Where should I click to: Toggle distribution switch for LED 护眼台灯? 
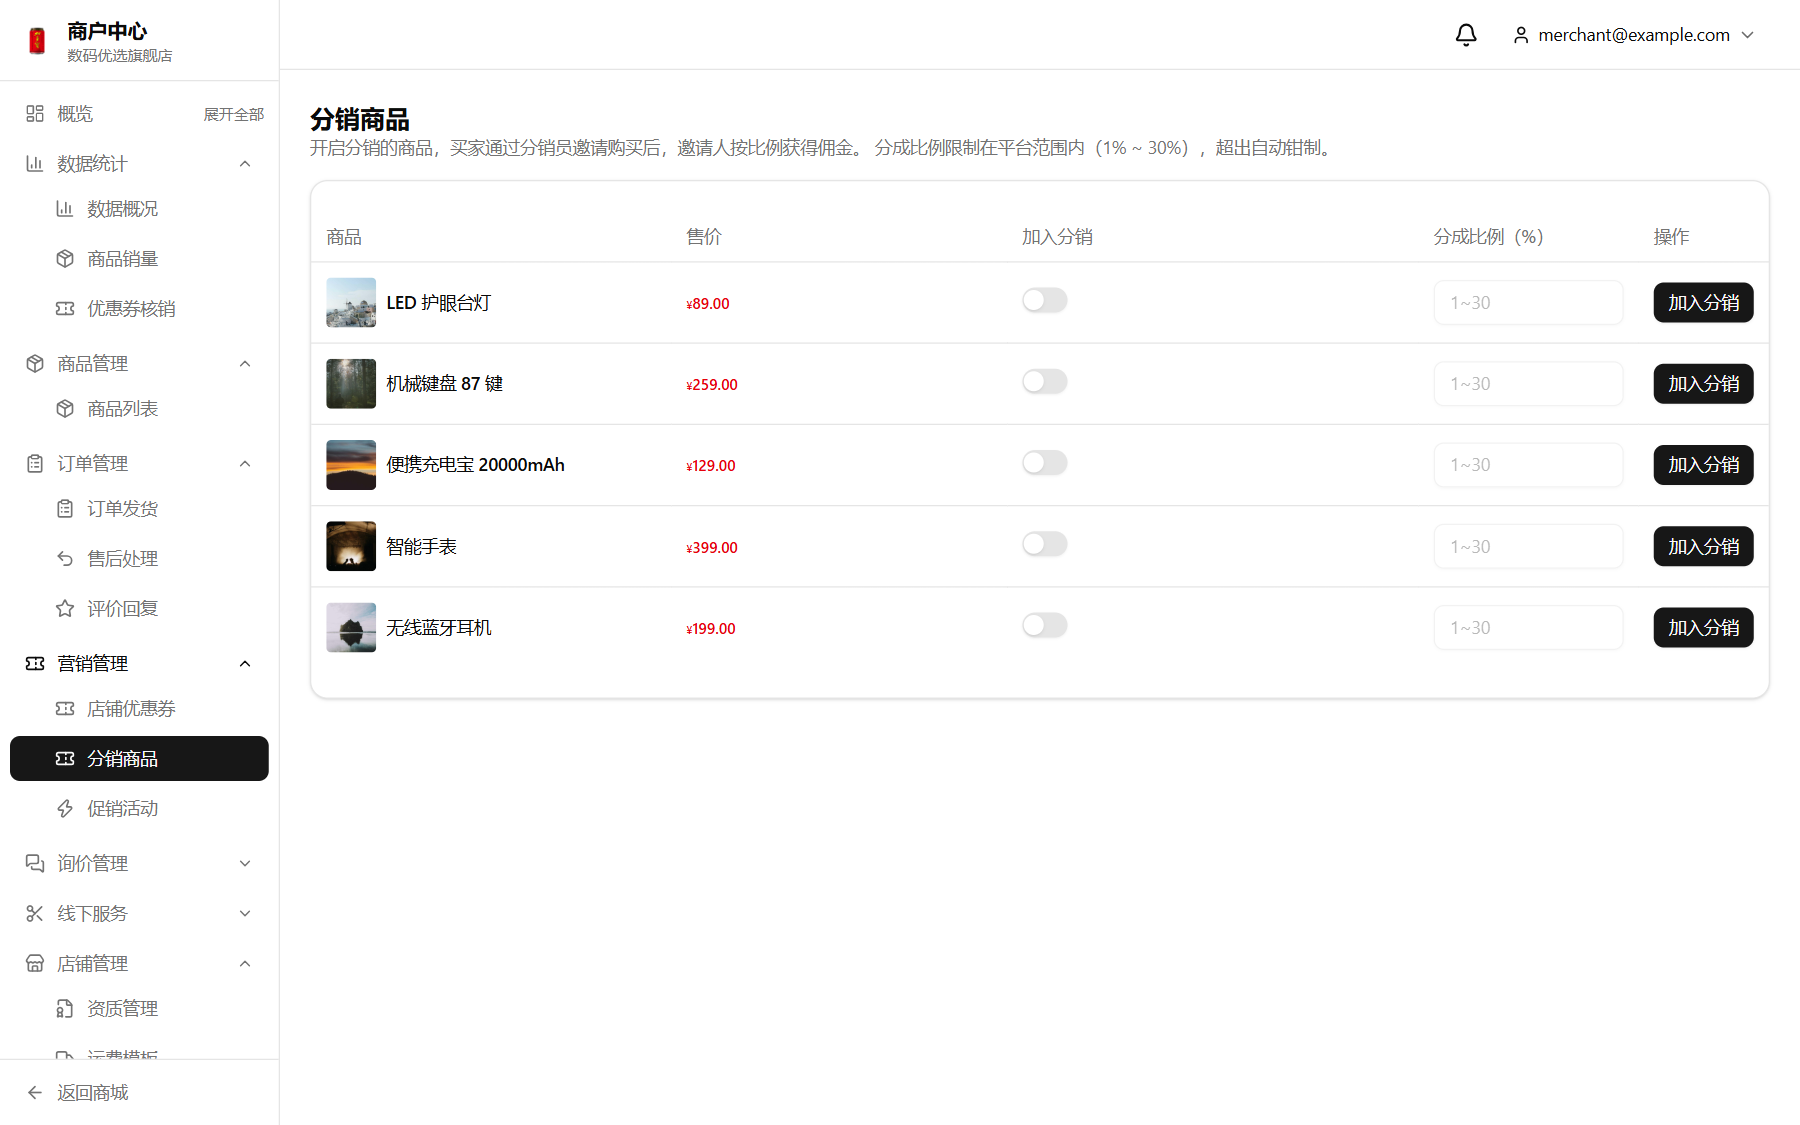coord(1045,301)
